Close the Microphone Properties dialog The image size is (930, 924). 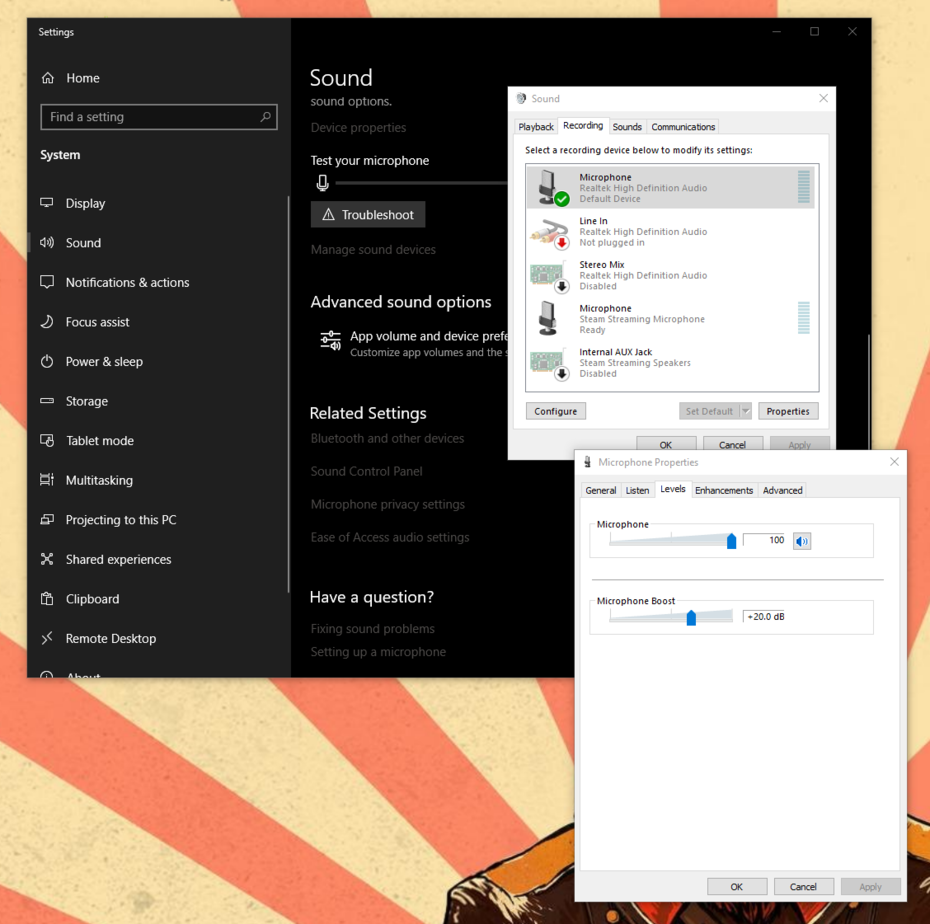[x=894, y=461]
